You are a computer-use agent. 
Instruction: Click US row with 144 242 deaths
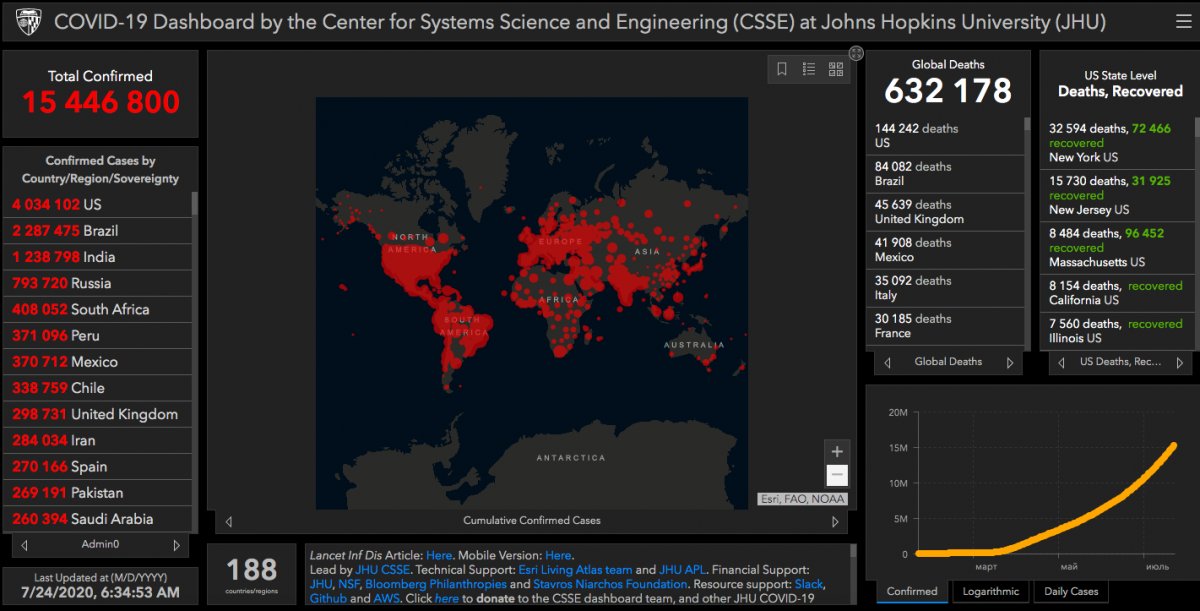point(945,136)
